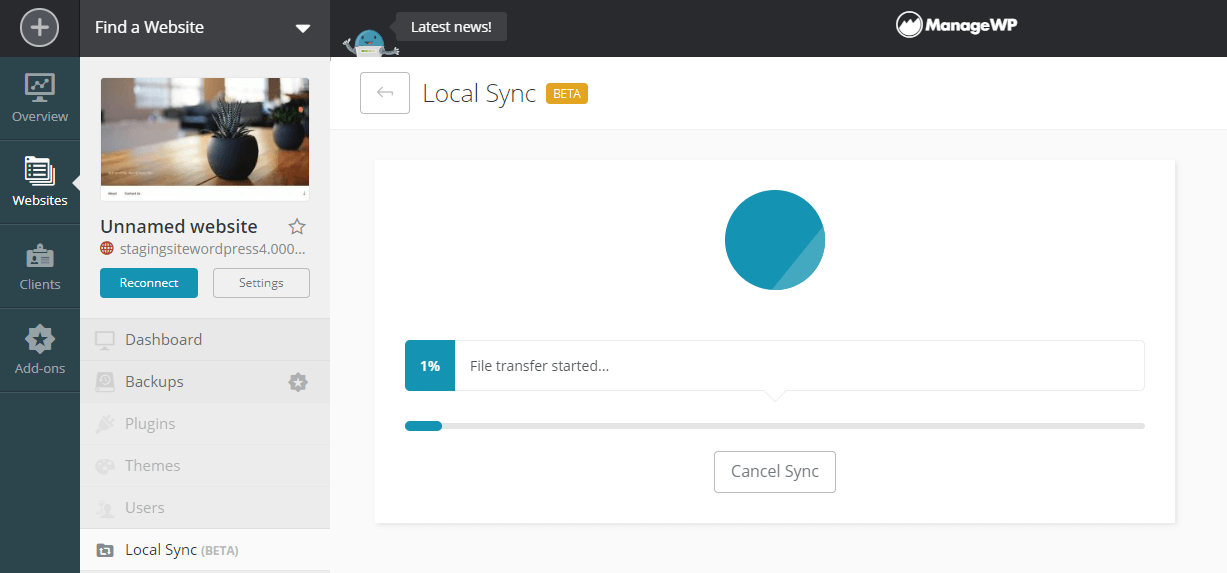Image resolution: width=1227 pixels, height=573 pixels.
Task: Click the add website plus icon
Action: (x=39, y=28)
